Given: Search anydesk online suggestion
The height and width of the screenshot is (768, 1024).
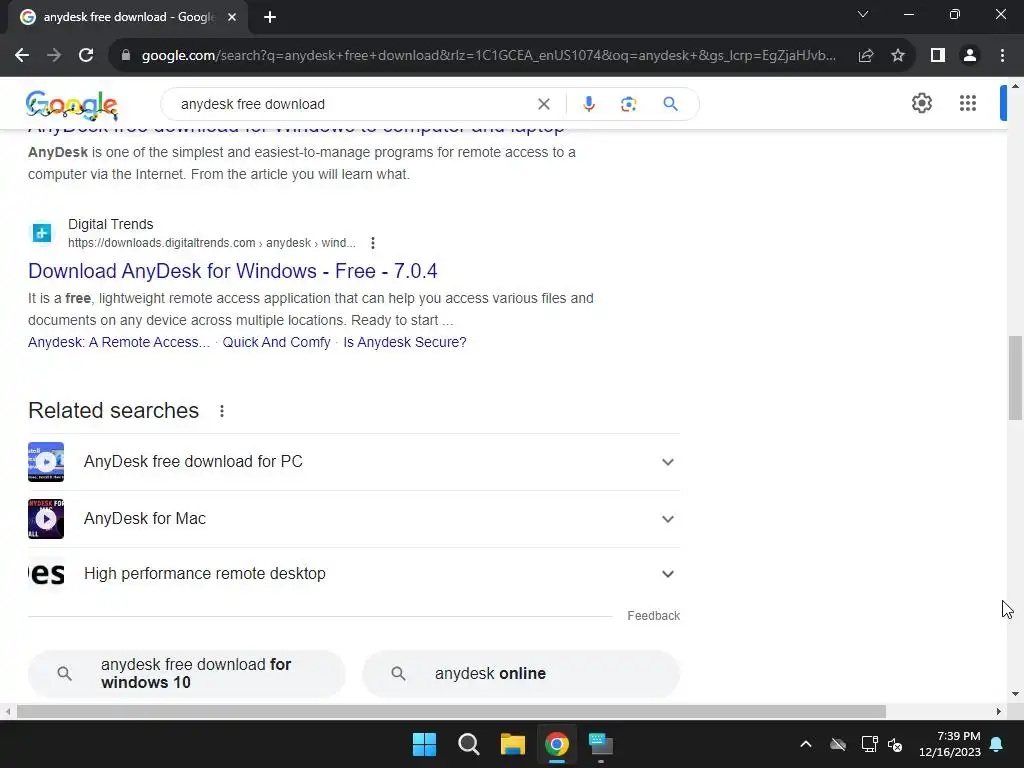Looking at the screenshot, I should [x=520, y=673].
